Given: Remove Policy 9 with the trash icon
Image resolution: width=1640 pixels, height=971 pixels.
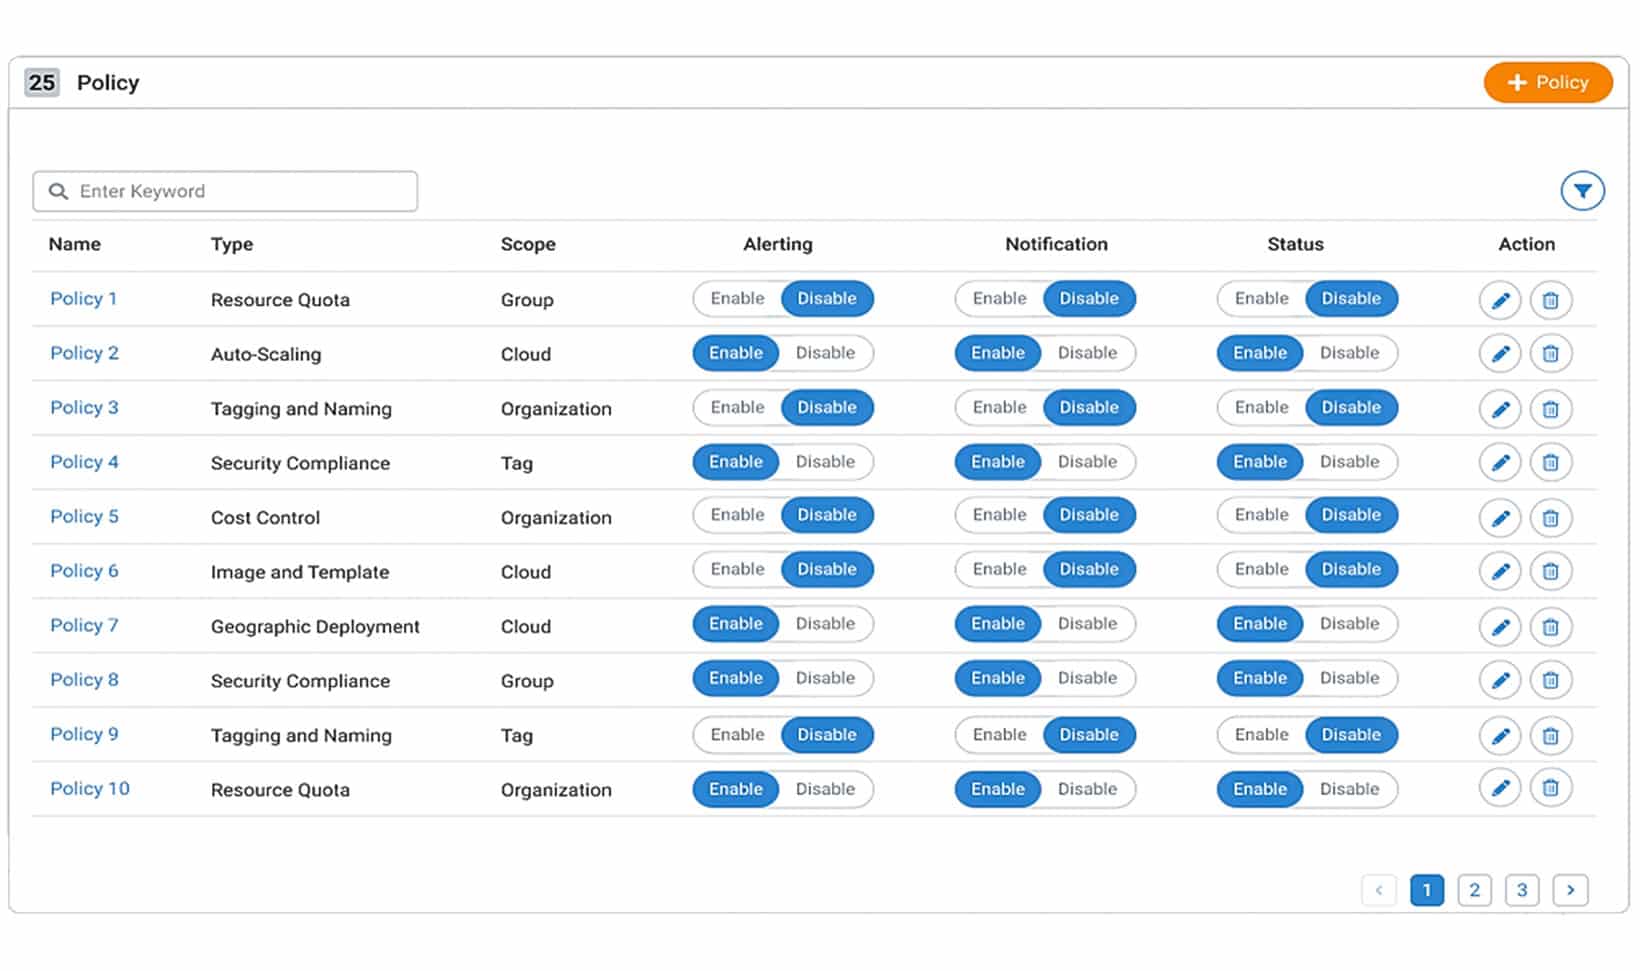Looking at the screenshot, I should coord(1550,736).
